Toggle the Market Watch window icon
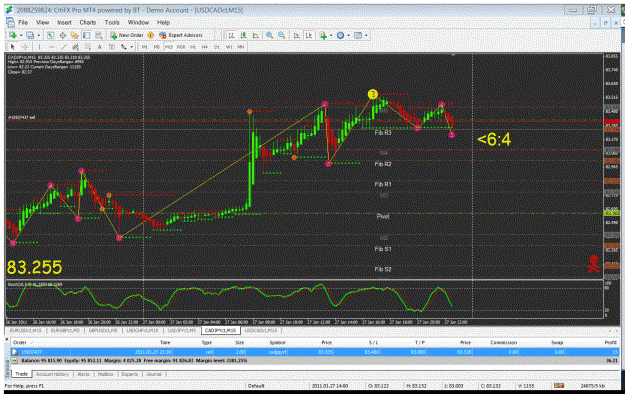625x394 pixels. [51, 35]
